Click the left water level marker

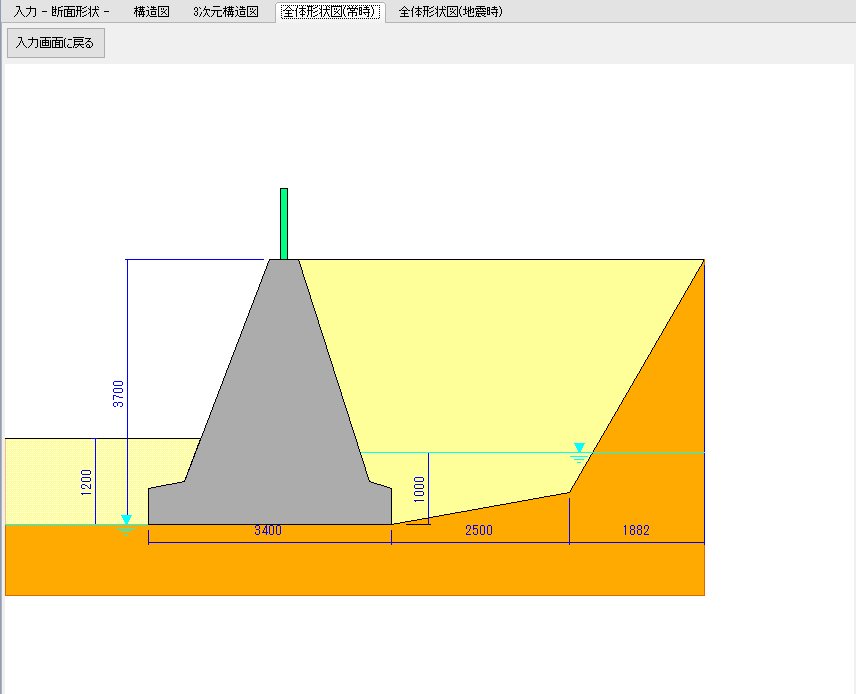coord(126,524)
